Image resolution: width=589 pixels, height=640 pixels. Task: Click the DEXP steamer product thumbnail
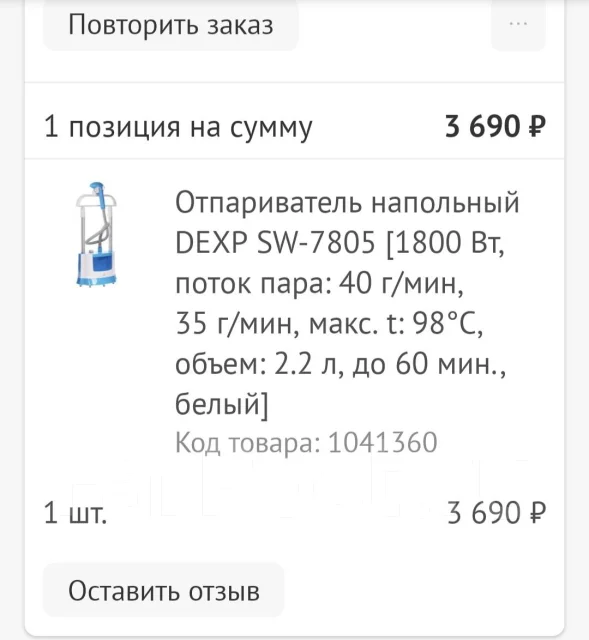(x=97, y=234)
